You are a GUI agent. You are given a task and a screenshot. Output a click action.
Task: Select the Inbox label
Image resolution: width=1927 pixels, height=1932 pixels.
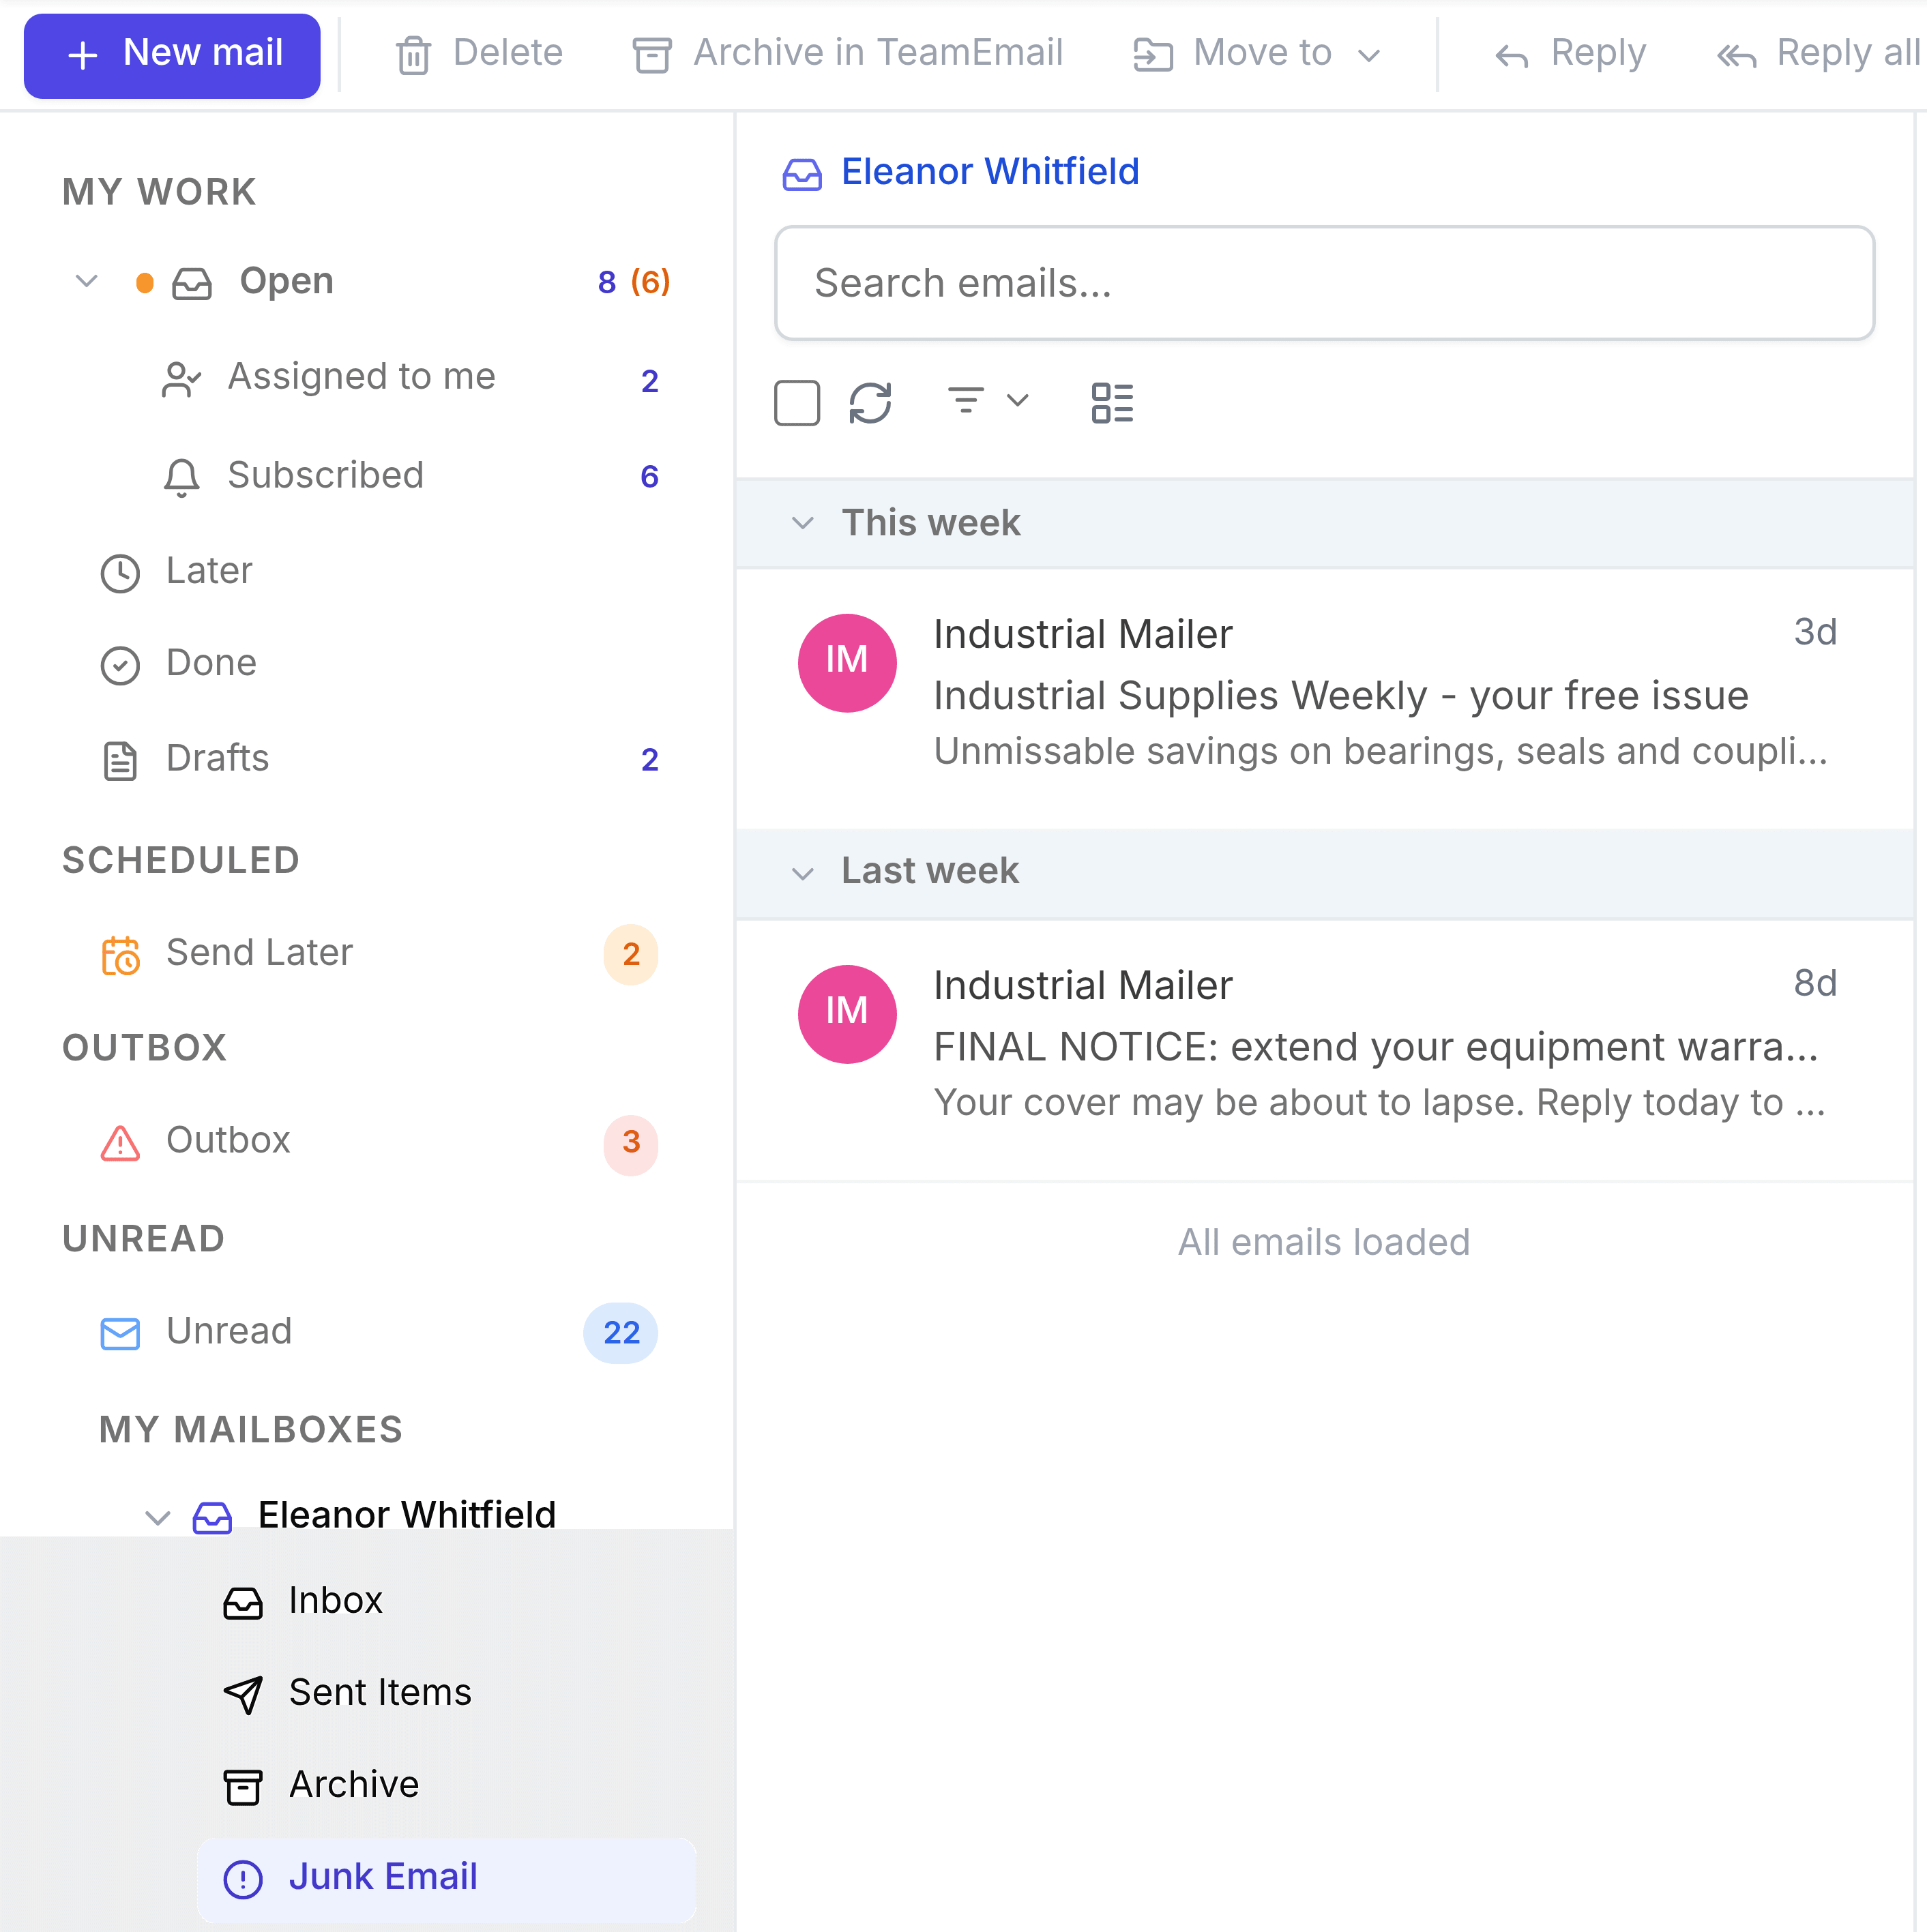336,1601
